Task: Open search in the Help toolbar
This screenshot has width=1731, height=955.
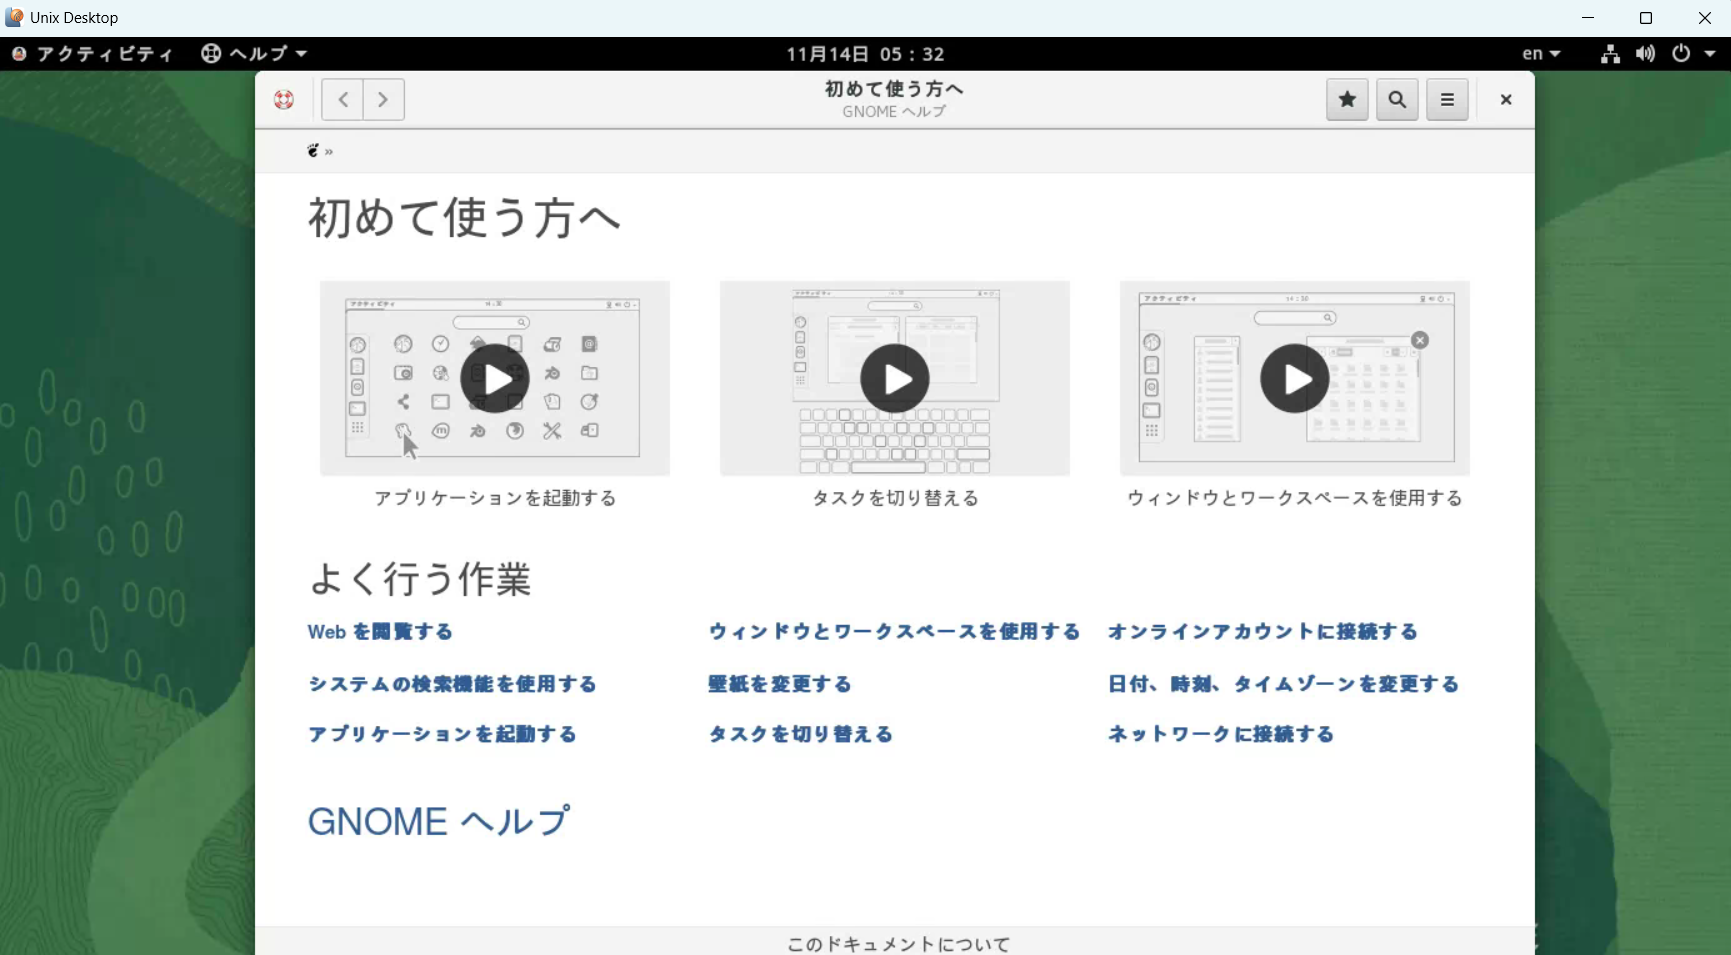Action: [1396, 99]
